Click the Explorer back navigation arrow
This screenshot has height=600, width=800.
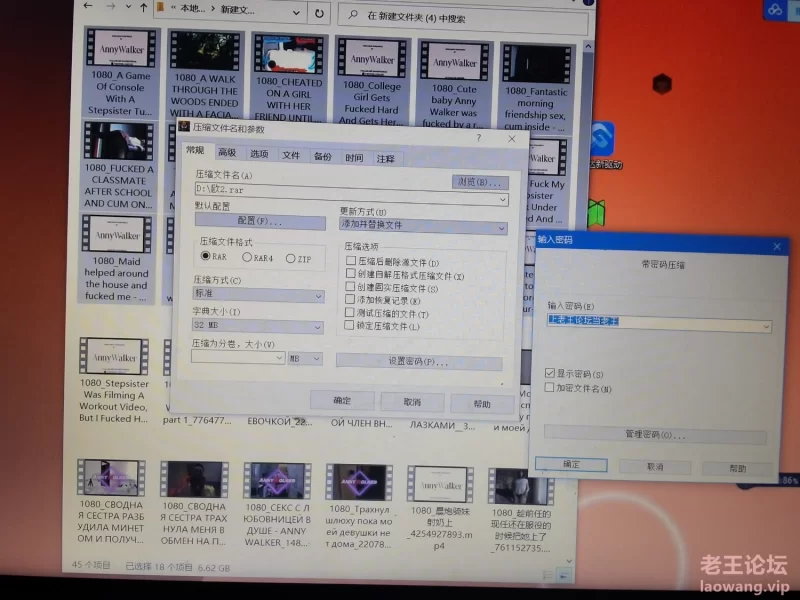pyautogui.click(x=90, y=7)
